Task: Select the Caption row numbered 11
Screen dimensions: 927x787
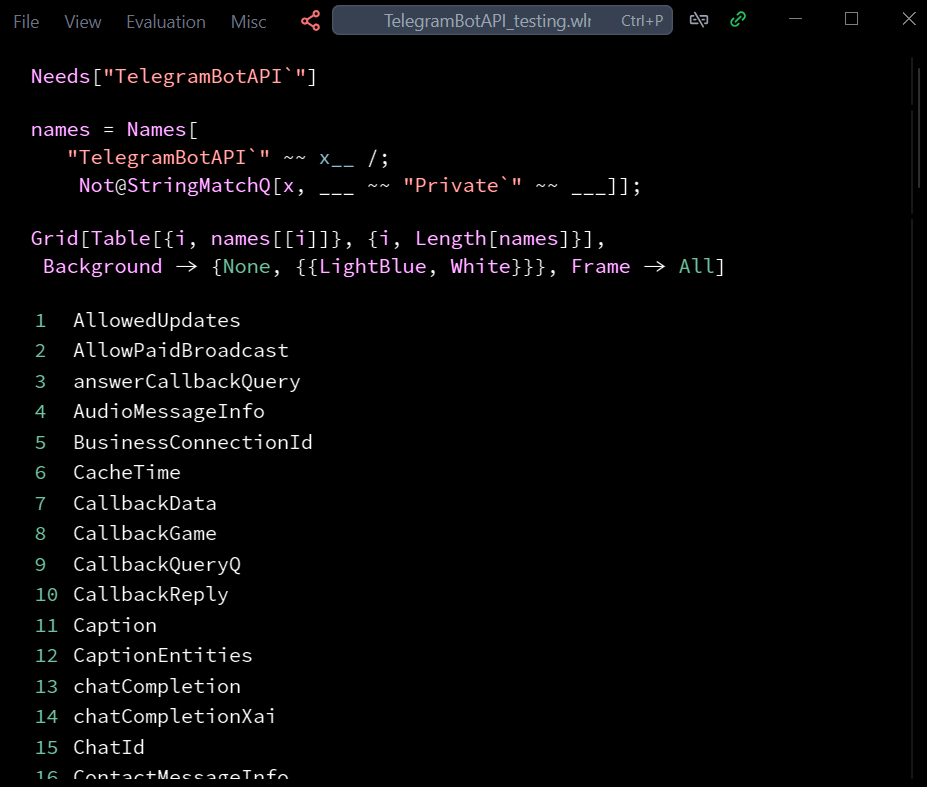Action: coord(95,625)
